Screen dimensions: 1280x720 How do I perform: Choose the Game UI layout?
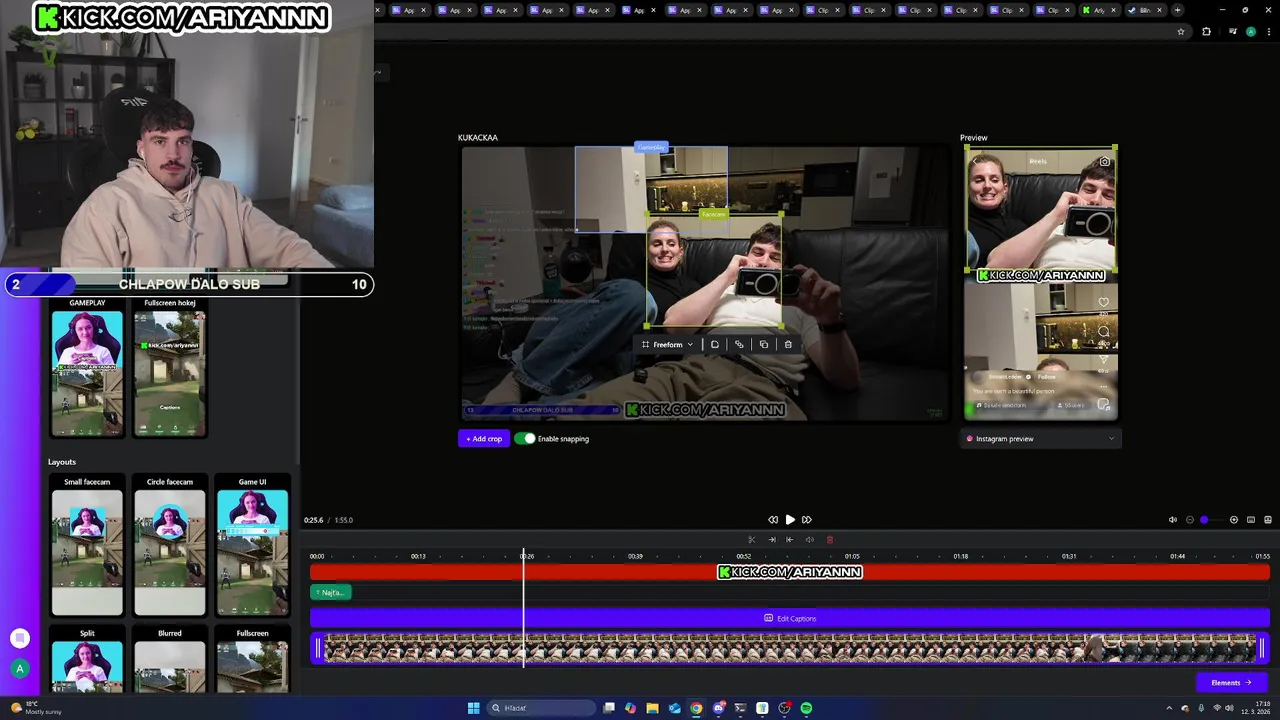(x=252, y=552)
